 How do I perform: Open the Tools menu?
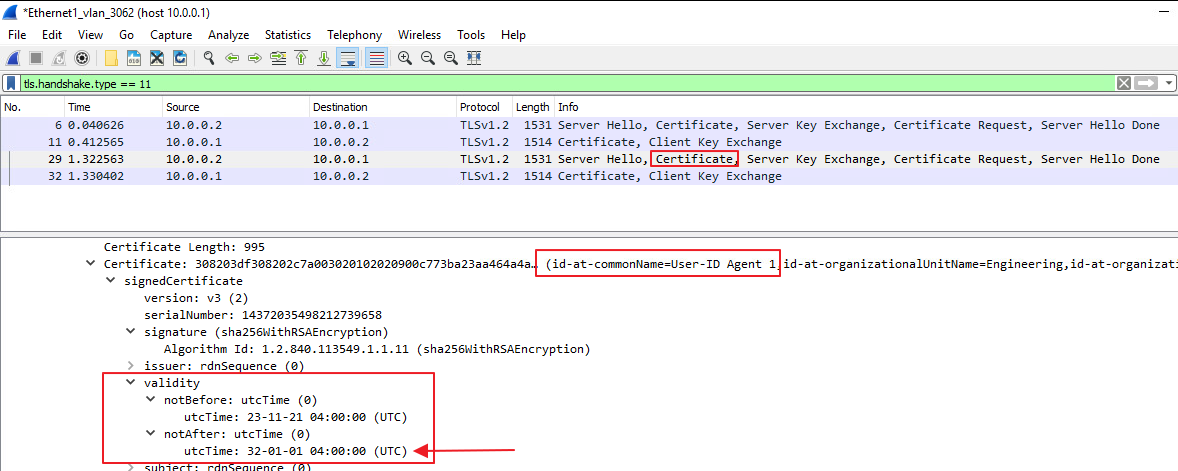(471, 35)
